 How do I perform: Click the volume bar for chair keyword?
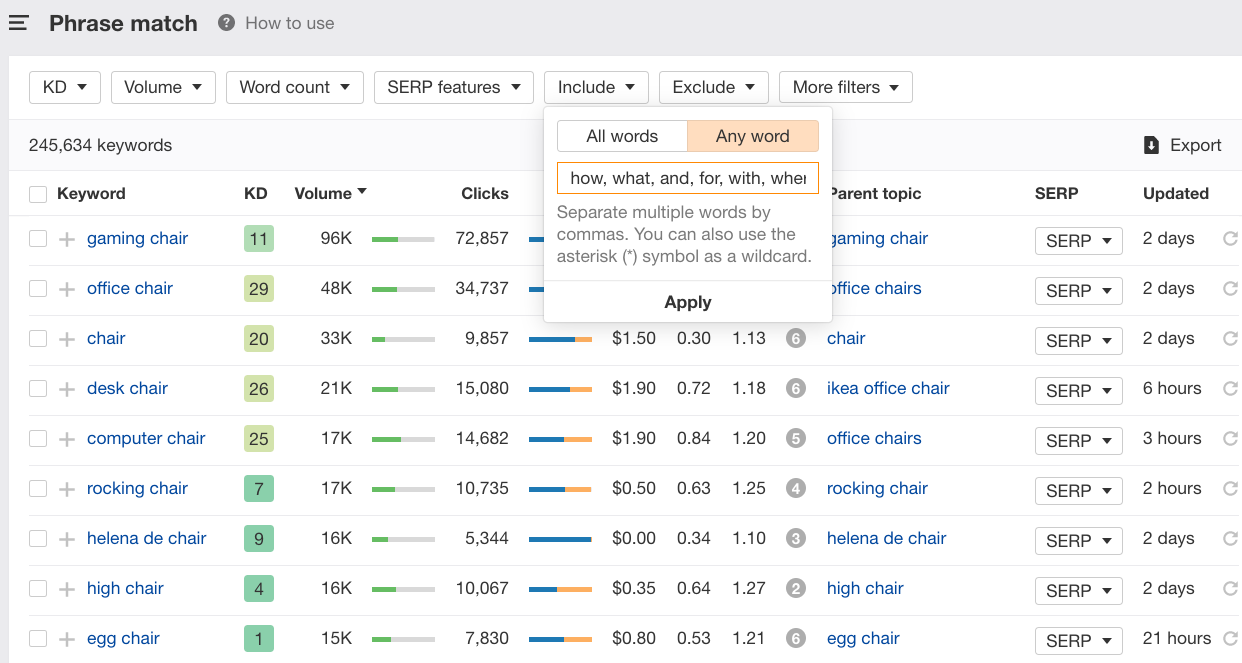click(403, 339)
